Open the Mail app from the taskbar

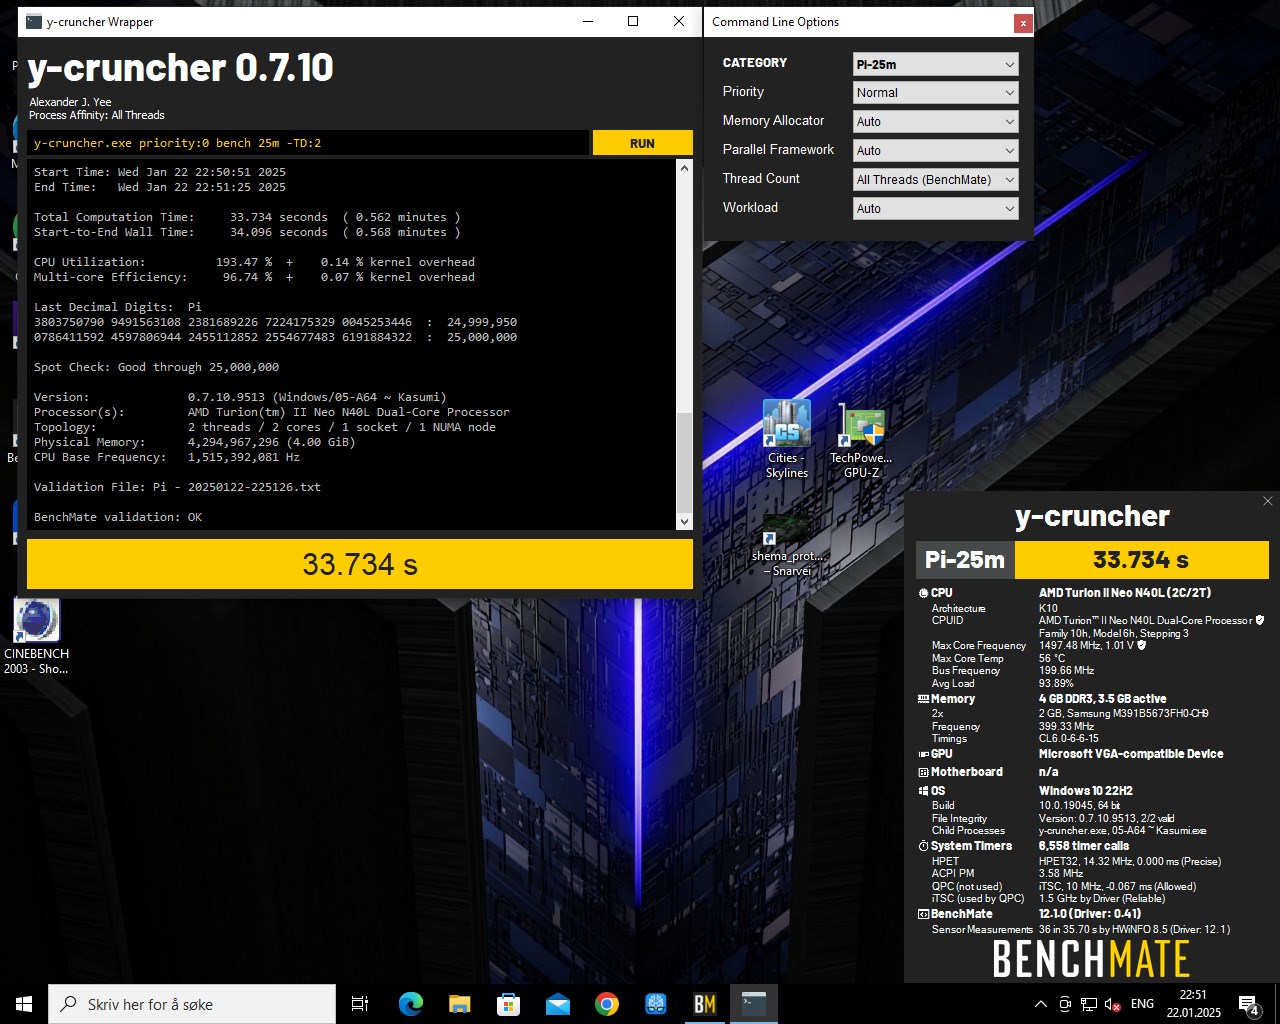(x=557, y=1004)
